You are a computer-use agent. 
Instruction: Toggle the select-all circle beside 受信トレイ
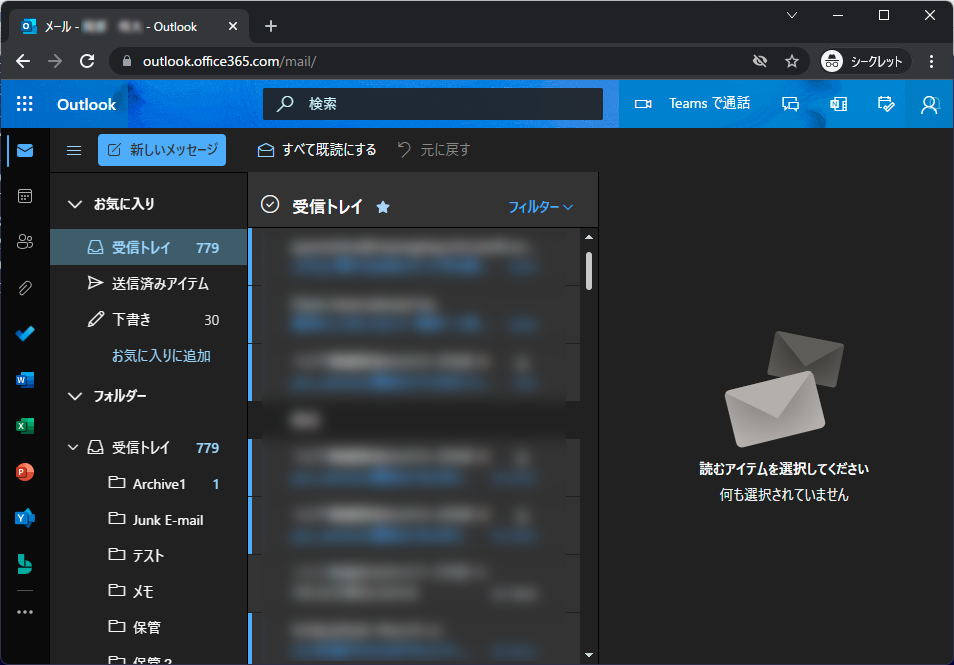269,205
